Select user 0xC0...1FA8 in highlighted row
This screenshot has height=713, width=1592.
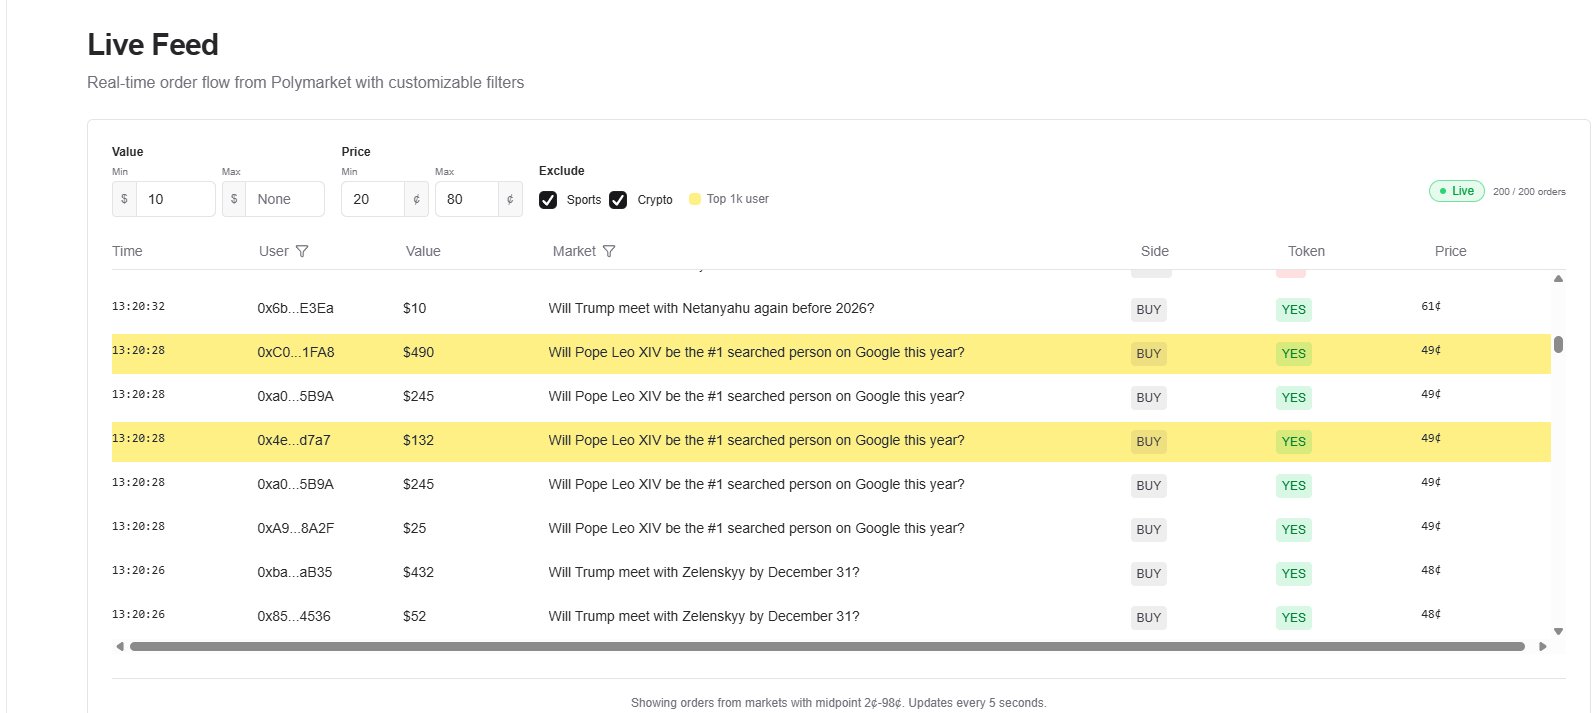[296, 353]
